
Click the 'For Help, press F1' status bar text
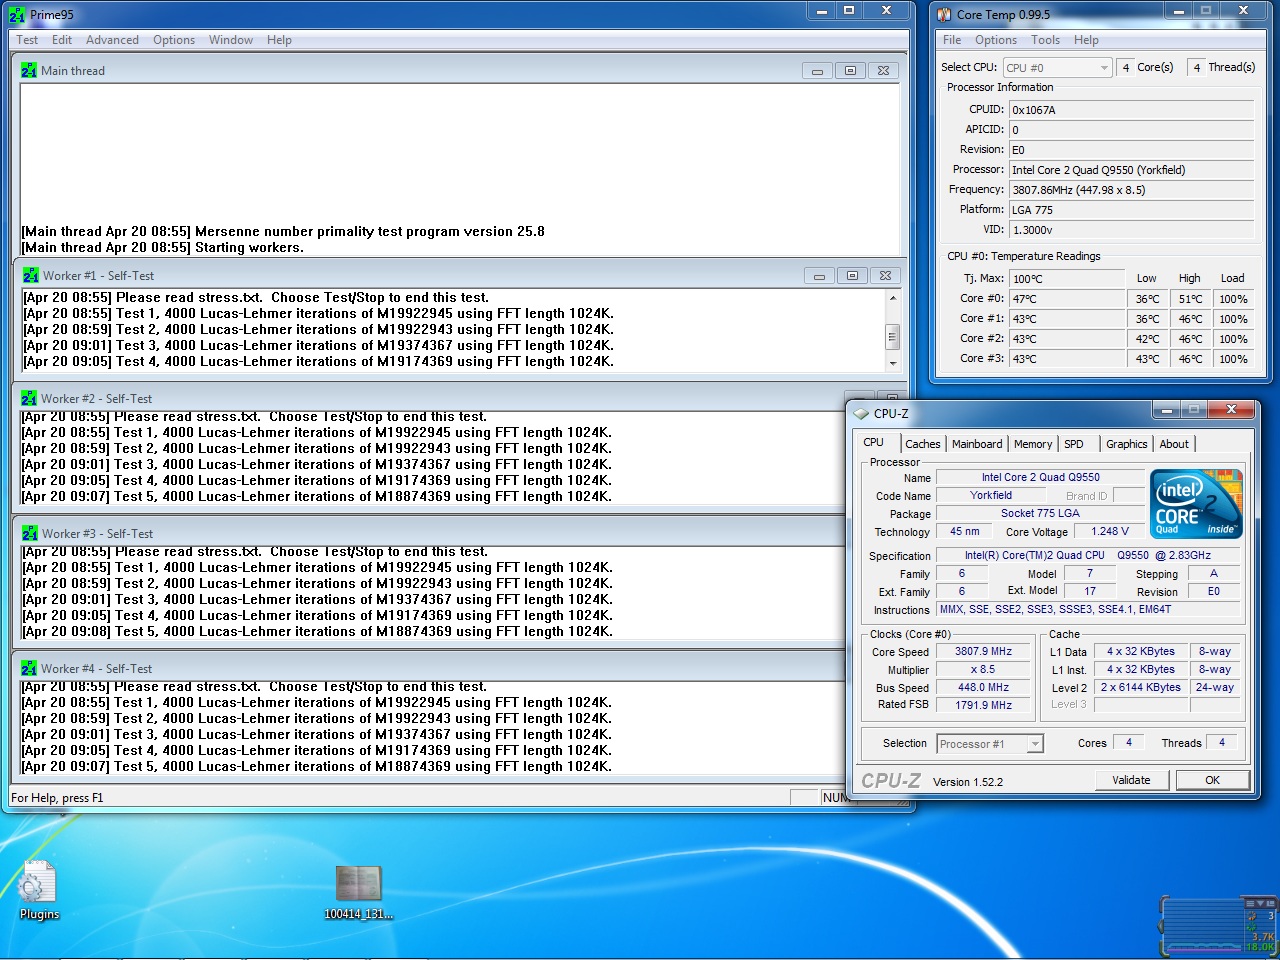coord(56,798)
